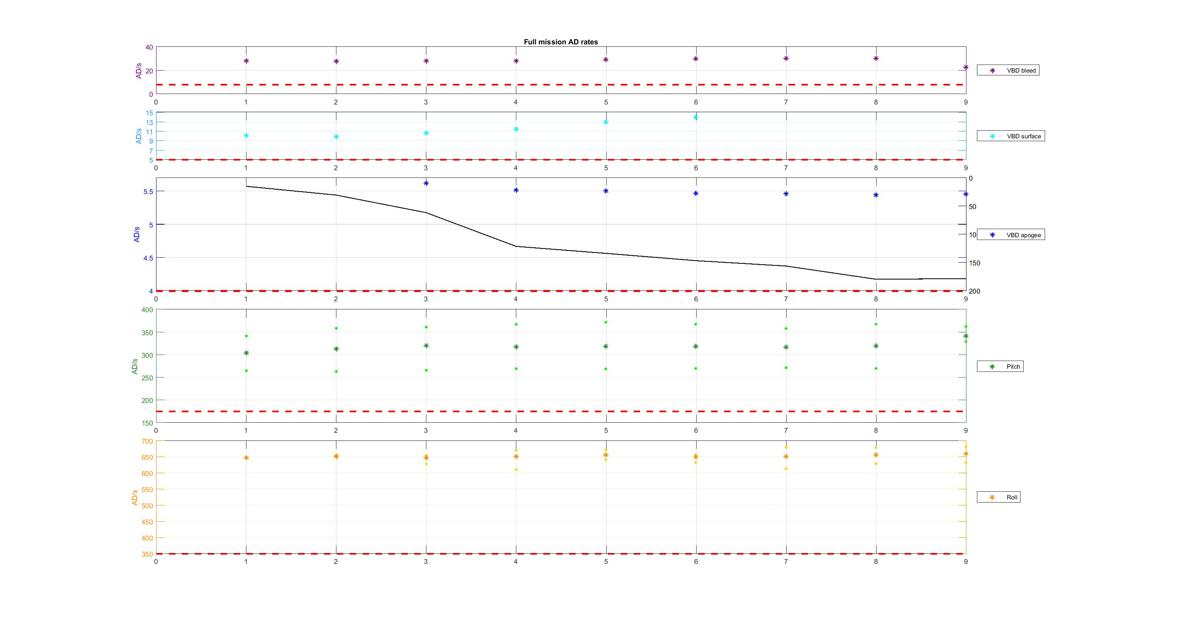Click the VBD bleed marker at mission 8

876,58
